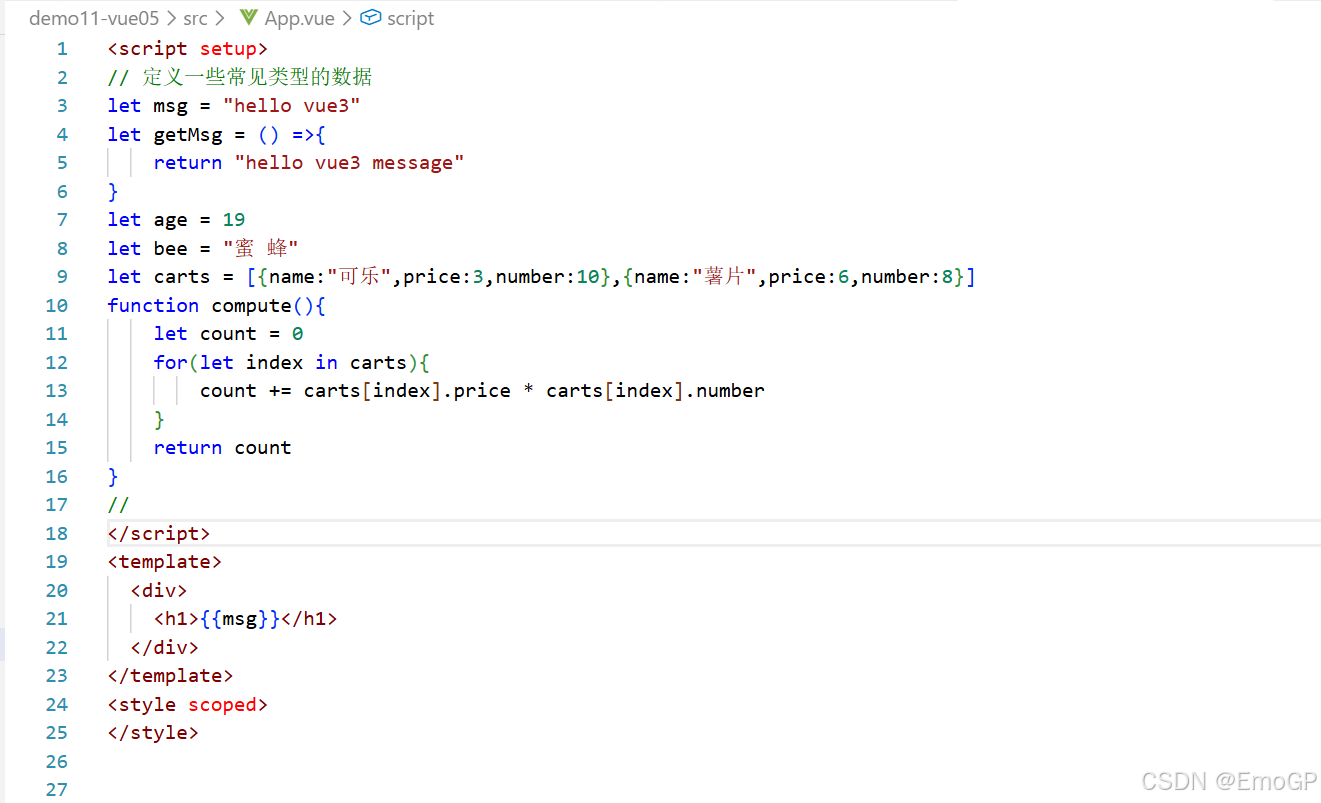1321x803 pixels.
Task: Click the number 19 on age line
Action: pos(234,220)
